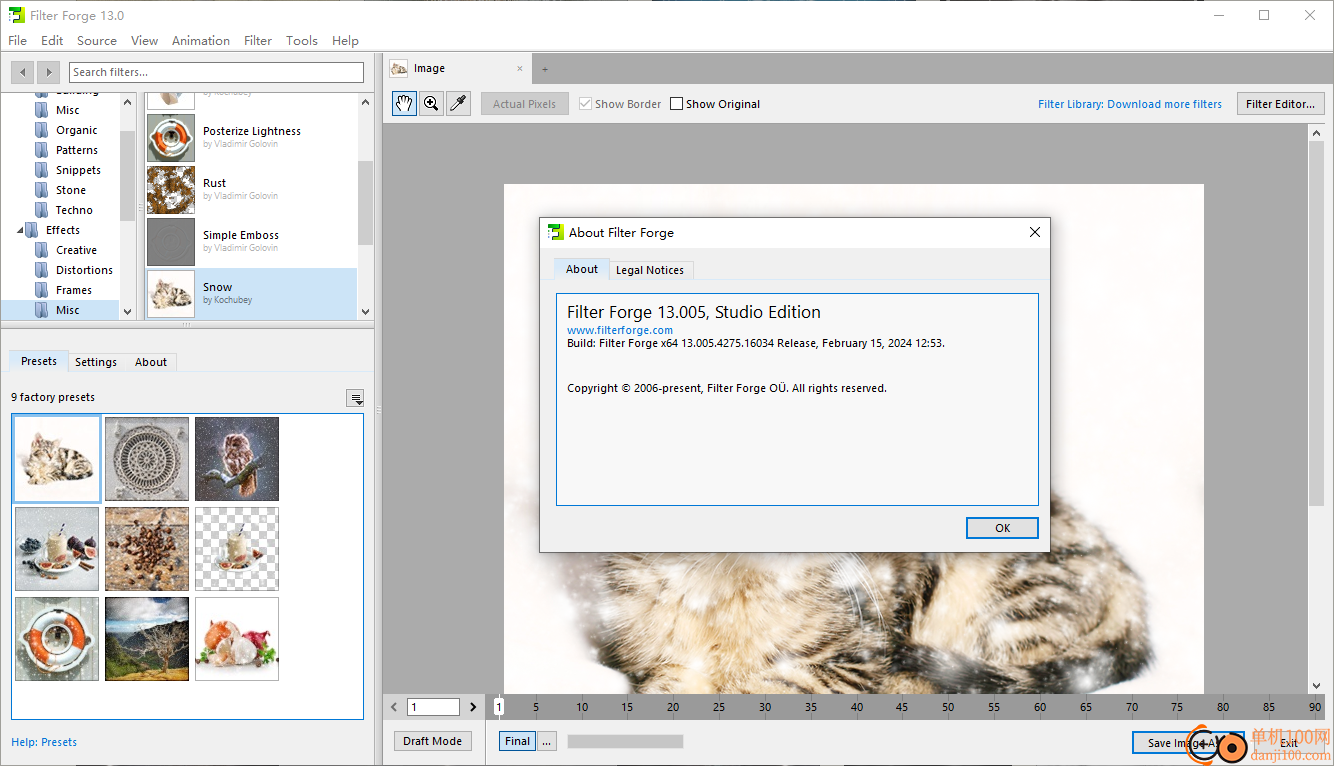Go to next frame arrow

[473, 707]
